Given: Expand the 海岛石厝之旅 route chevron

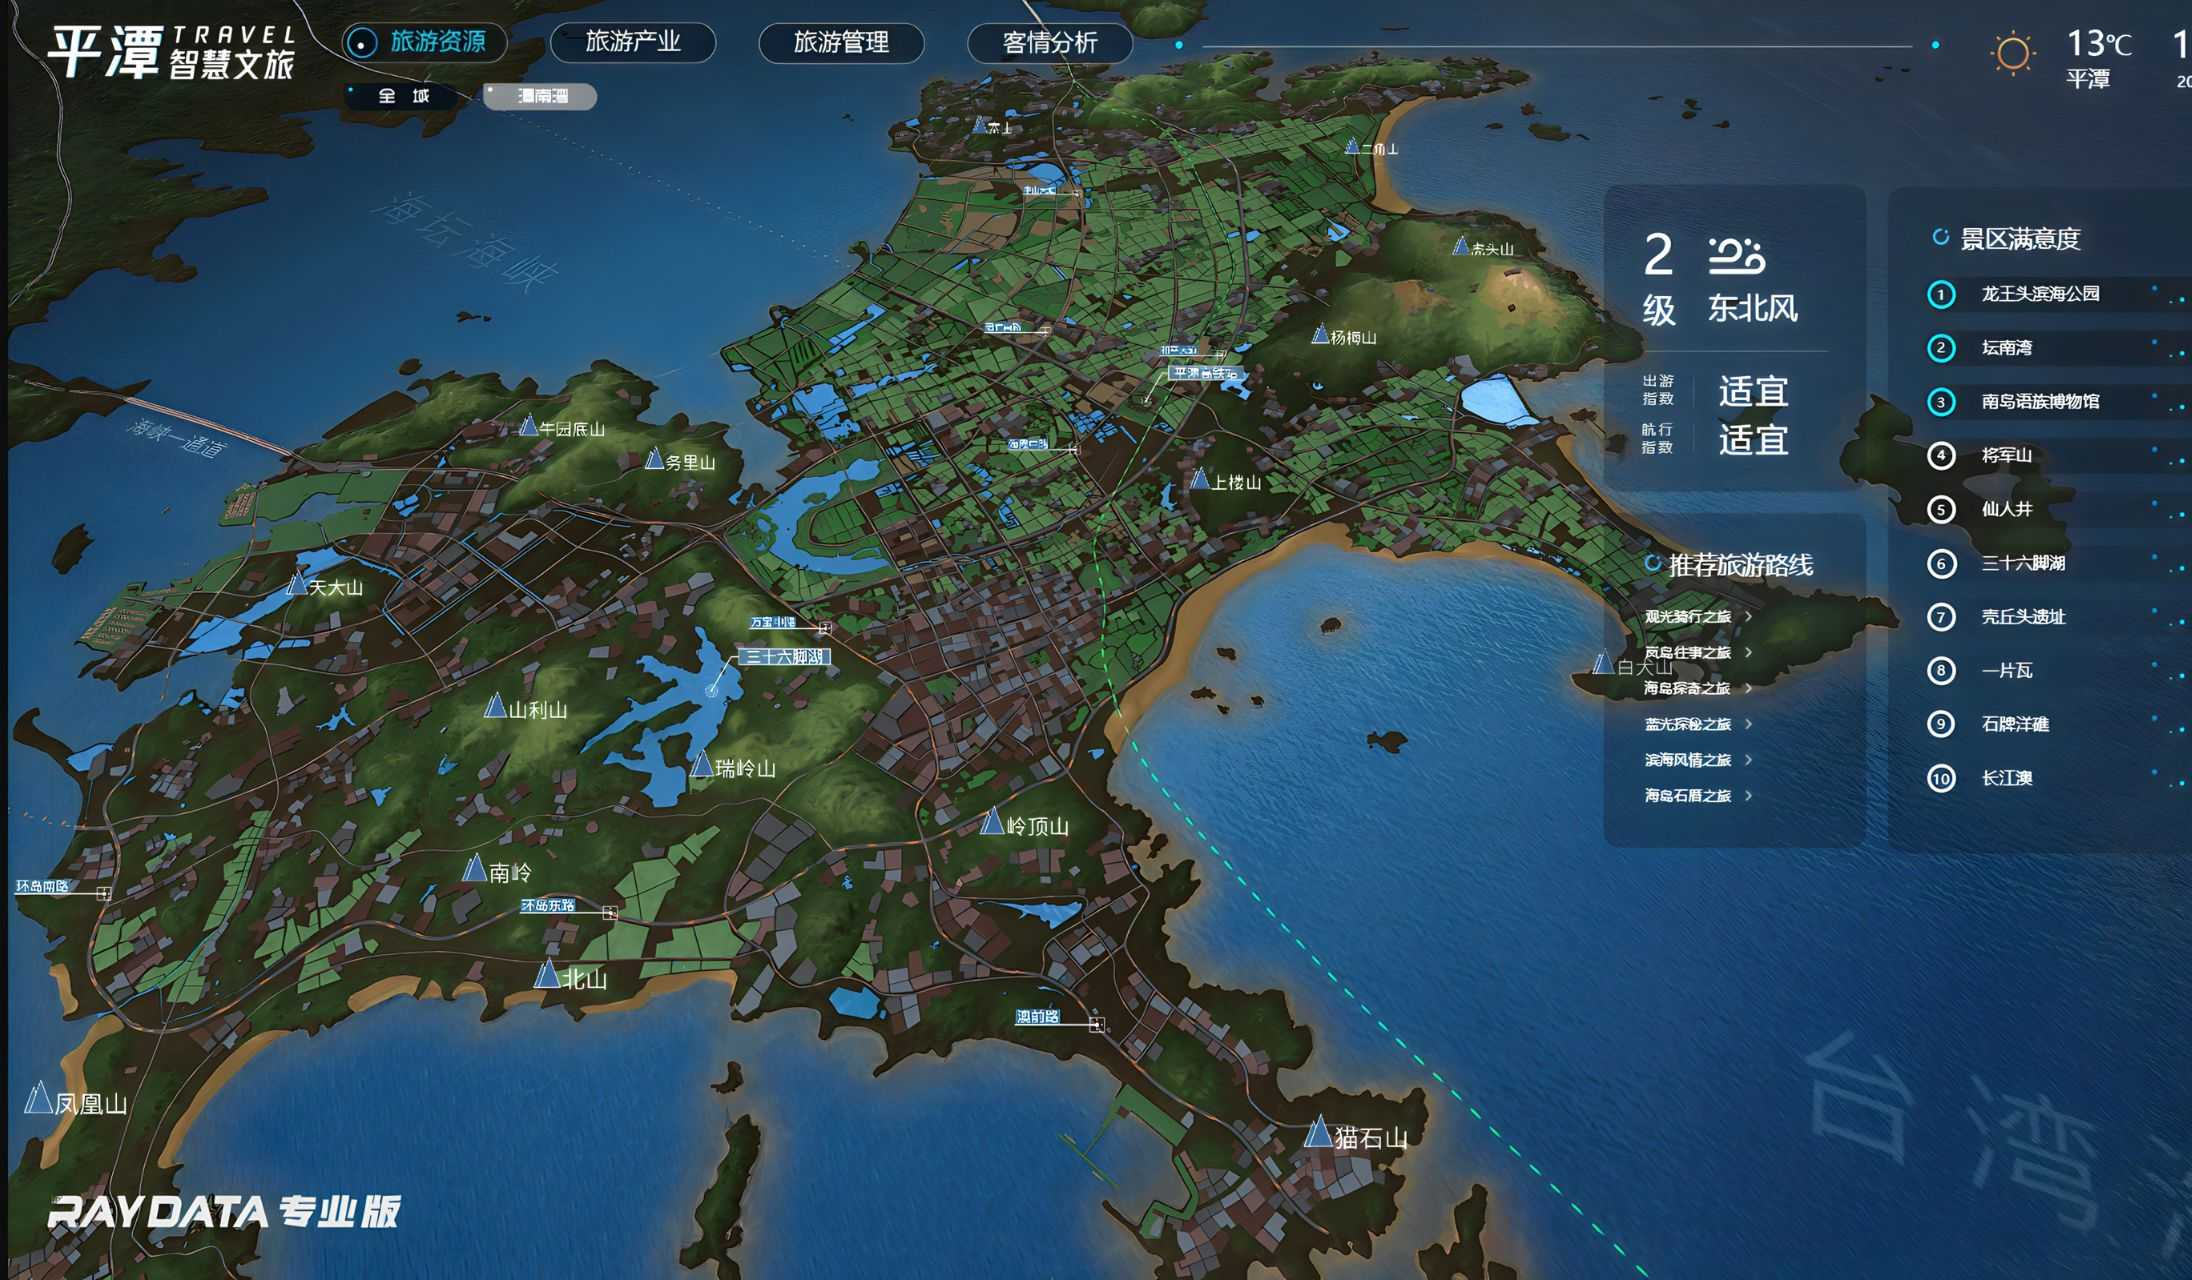Looking at the screenshot, I should tap(1748, 796).
